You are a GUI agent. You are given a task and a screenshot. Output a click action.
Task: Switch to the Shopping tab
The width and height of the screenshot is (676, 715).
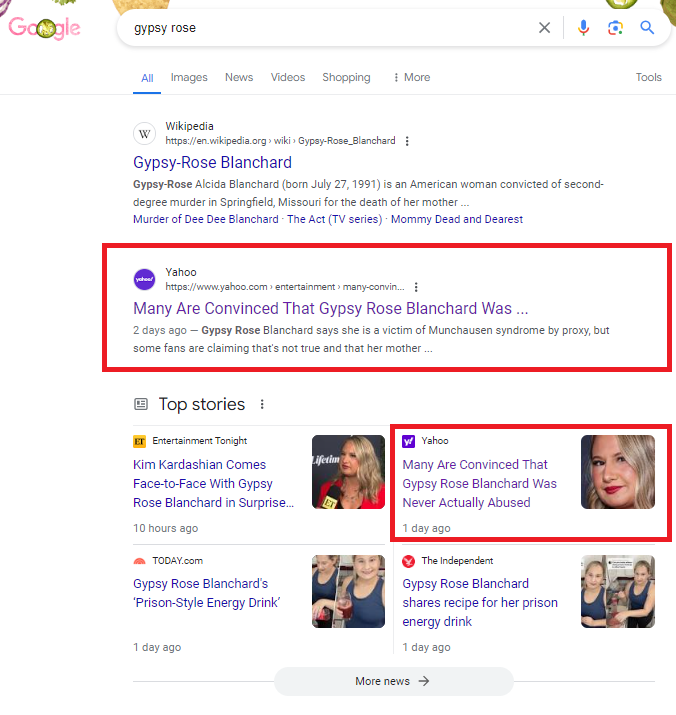click(346, 78)
